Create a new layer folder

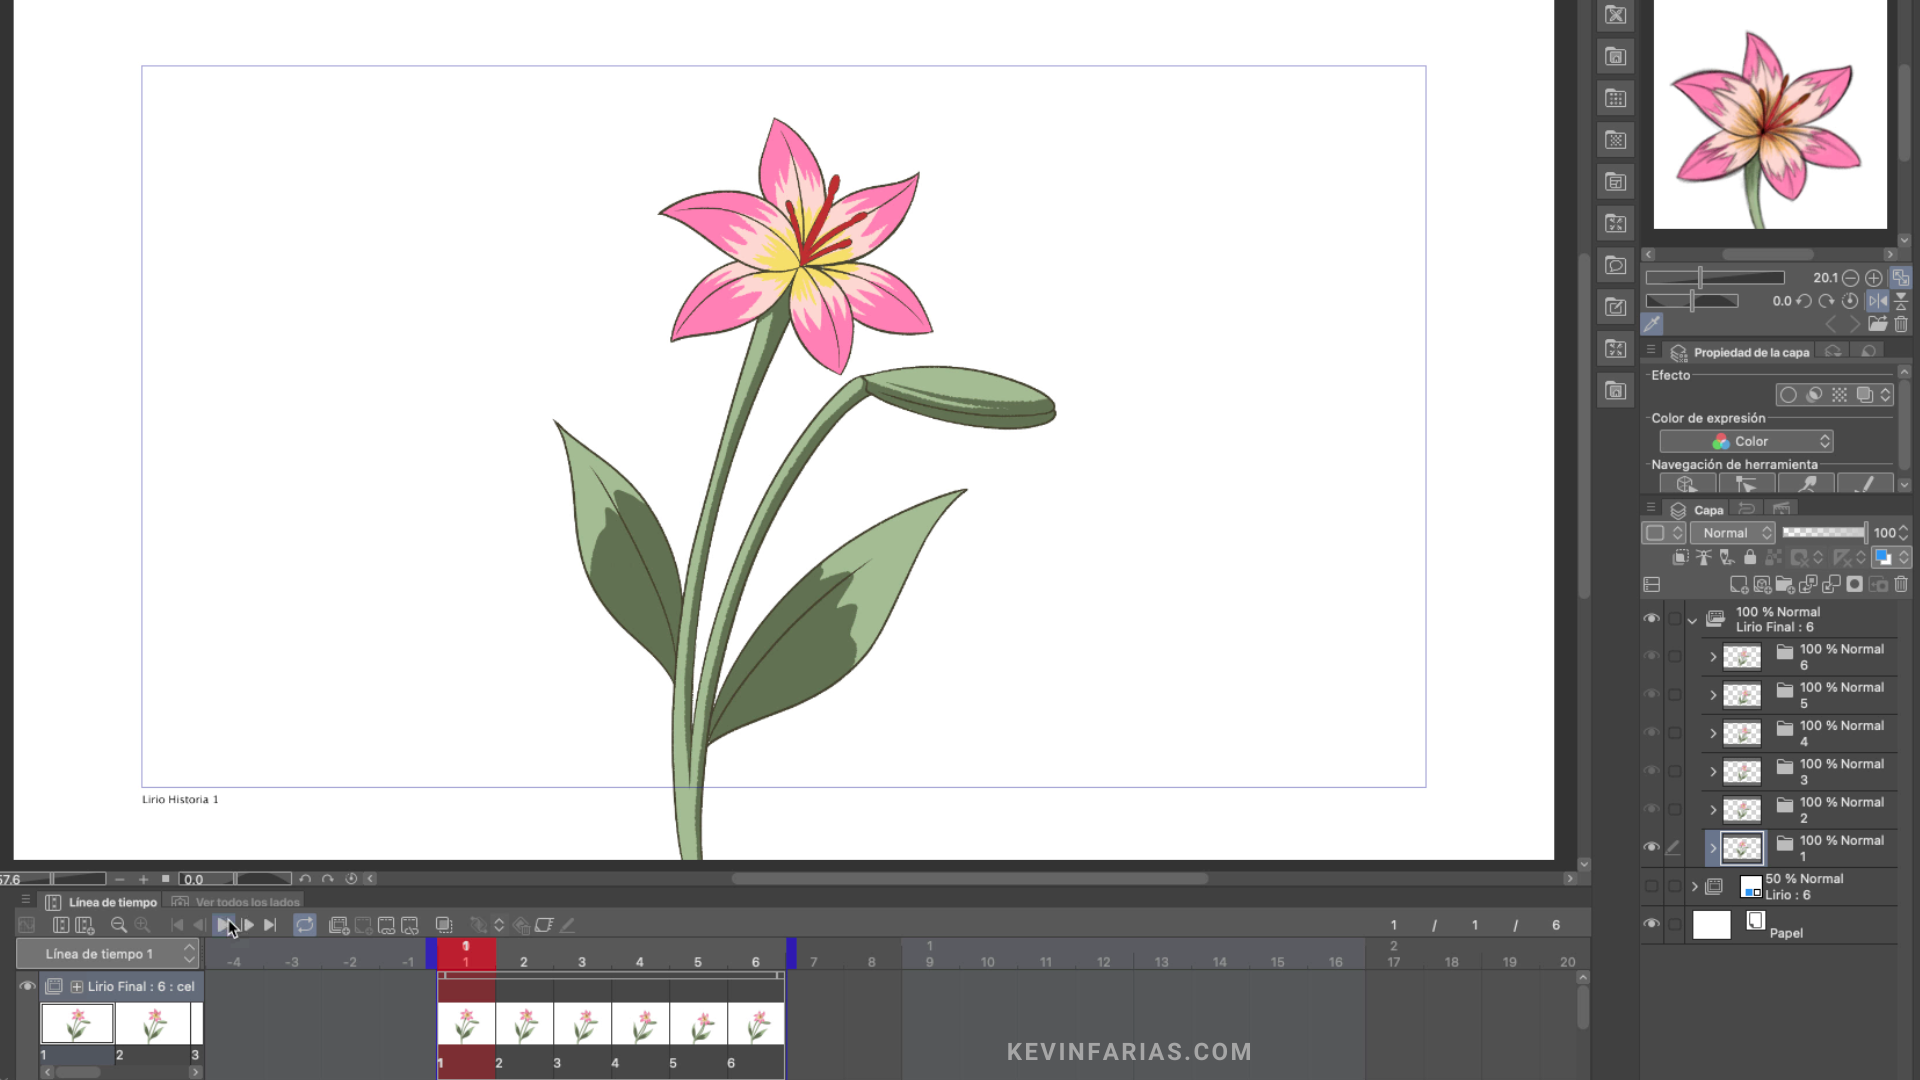(x=1784, y=584)
